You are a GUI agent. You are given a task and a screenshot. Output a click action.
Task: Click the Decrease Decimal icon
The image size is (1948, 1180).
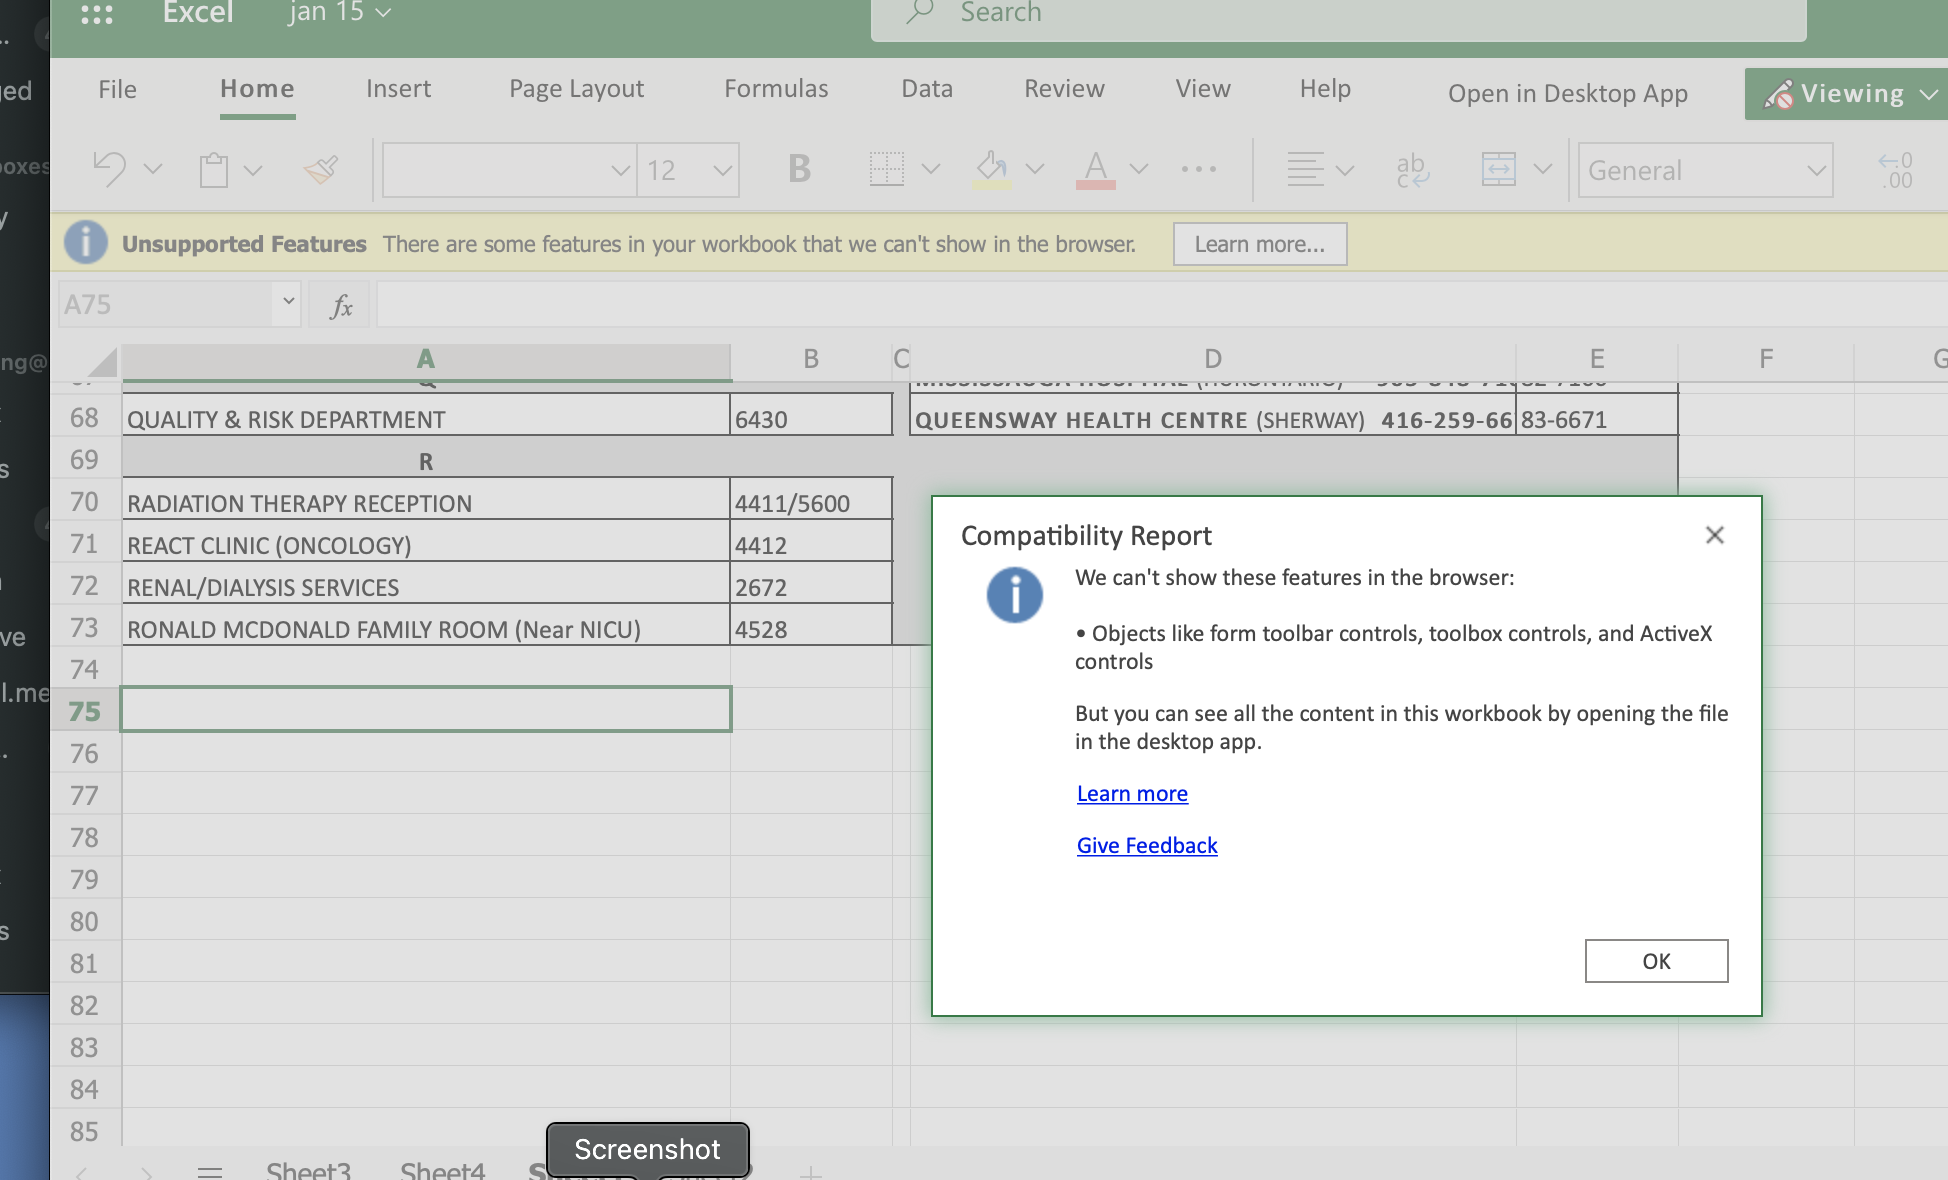coord(1896,170)
